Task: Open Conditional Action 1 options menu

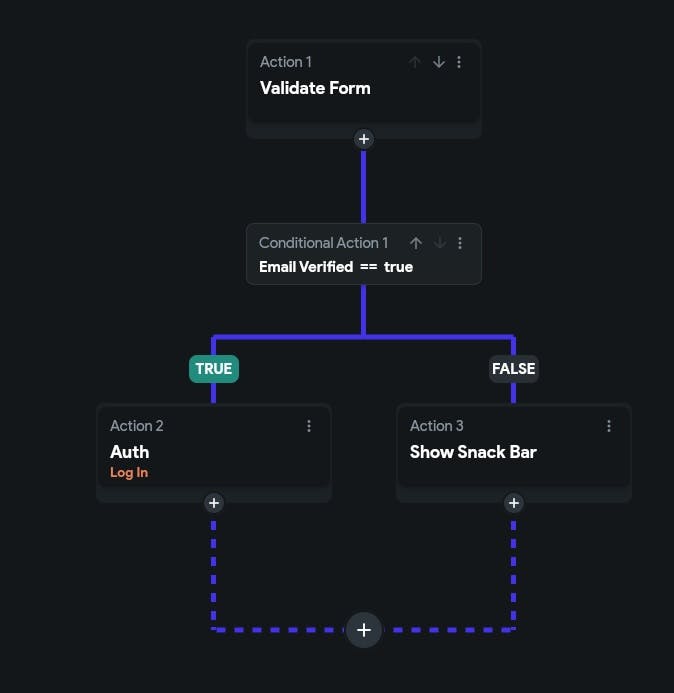Action: click(x=460, y=243)
